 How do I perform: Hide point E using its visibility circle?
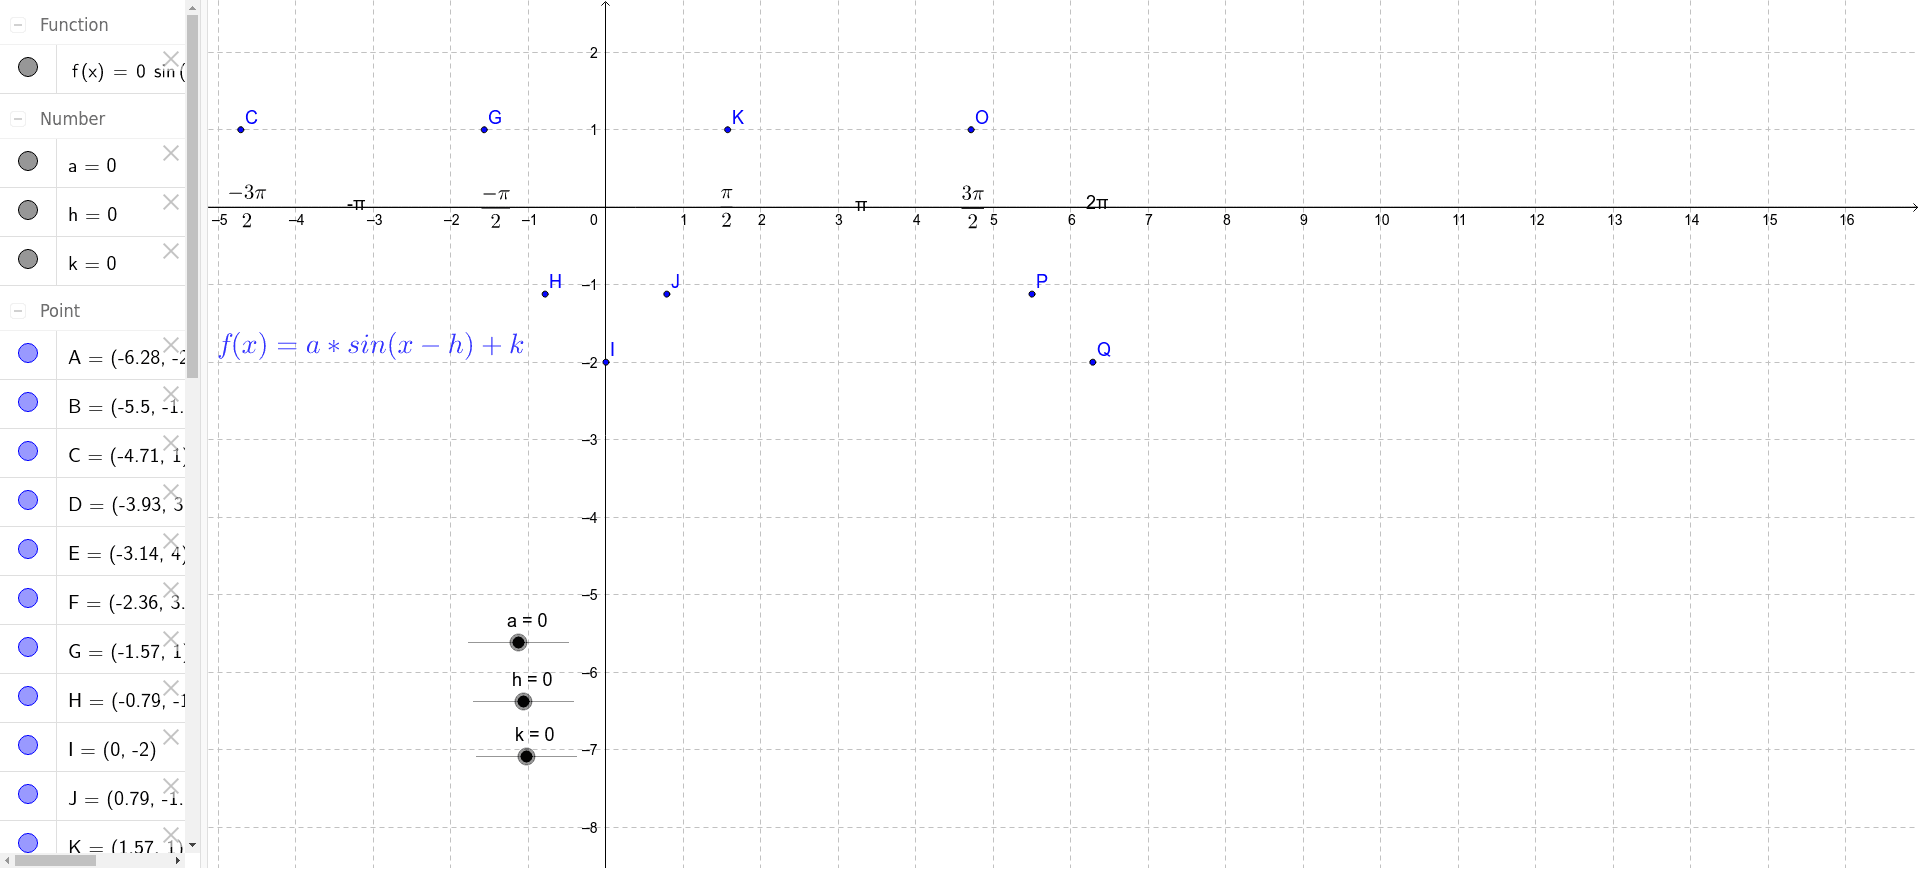click(28, 549)
